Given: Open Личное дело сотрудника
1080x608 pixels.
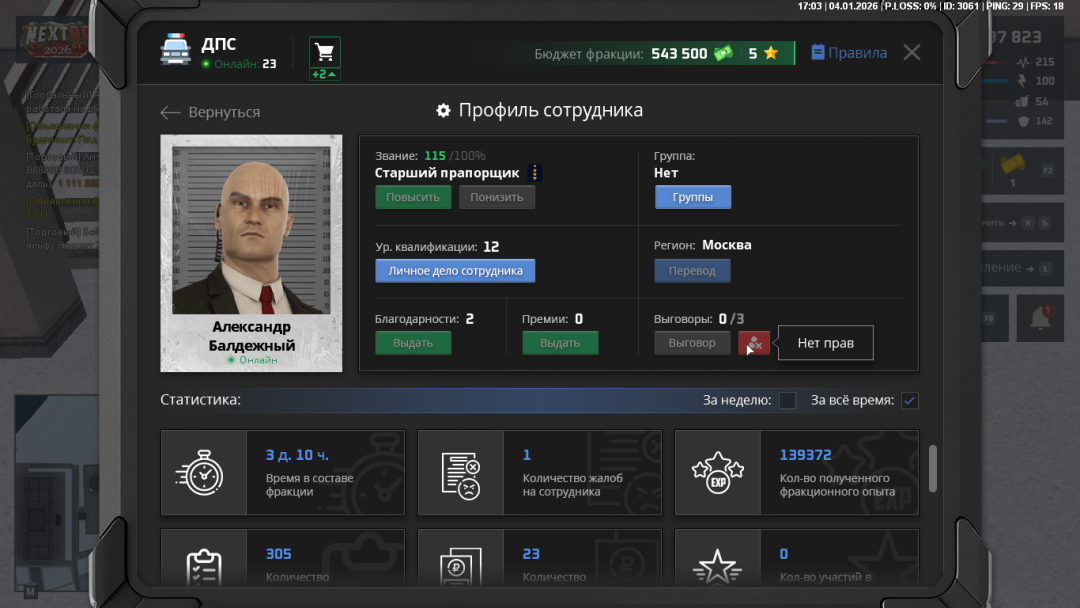Looking at the screenshot, I should pos(455,270).
